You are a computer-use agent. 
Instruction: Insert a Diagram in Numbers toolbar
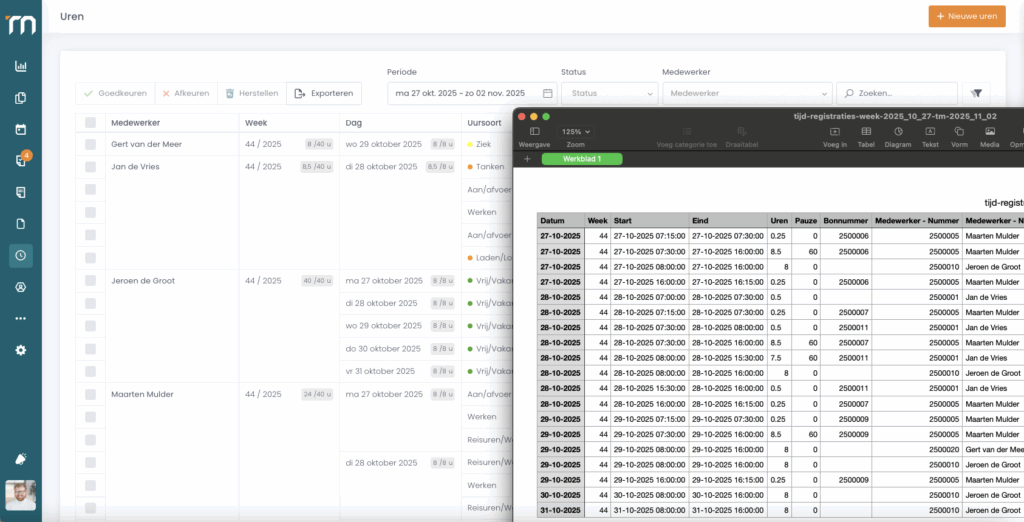pyautogui.click(x=897, y=132)
